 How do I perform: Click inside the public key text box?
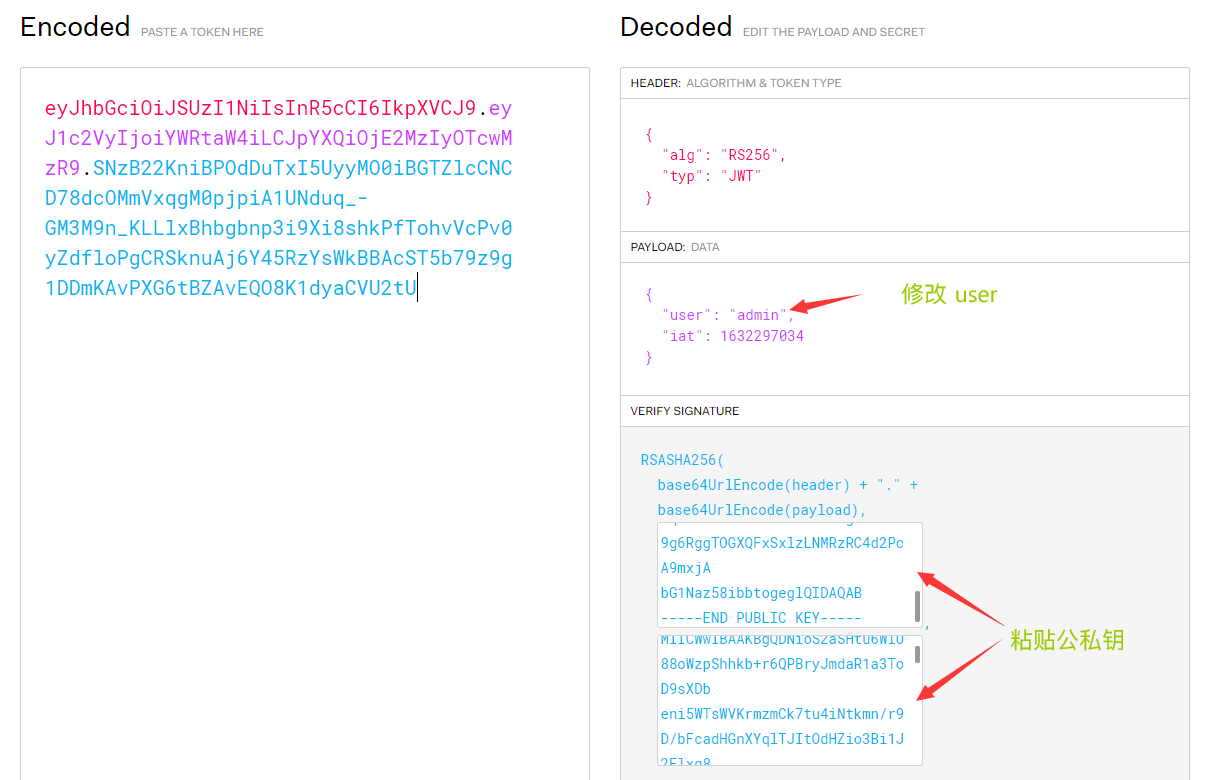(783, 575)
